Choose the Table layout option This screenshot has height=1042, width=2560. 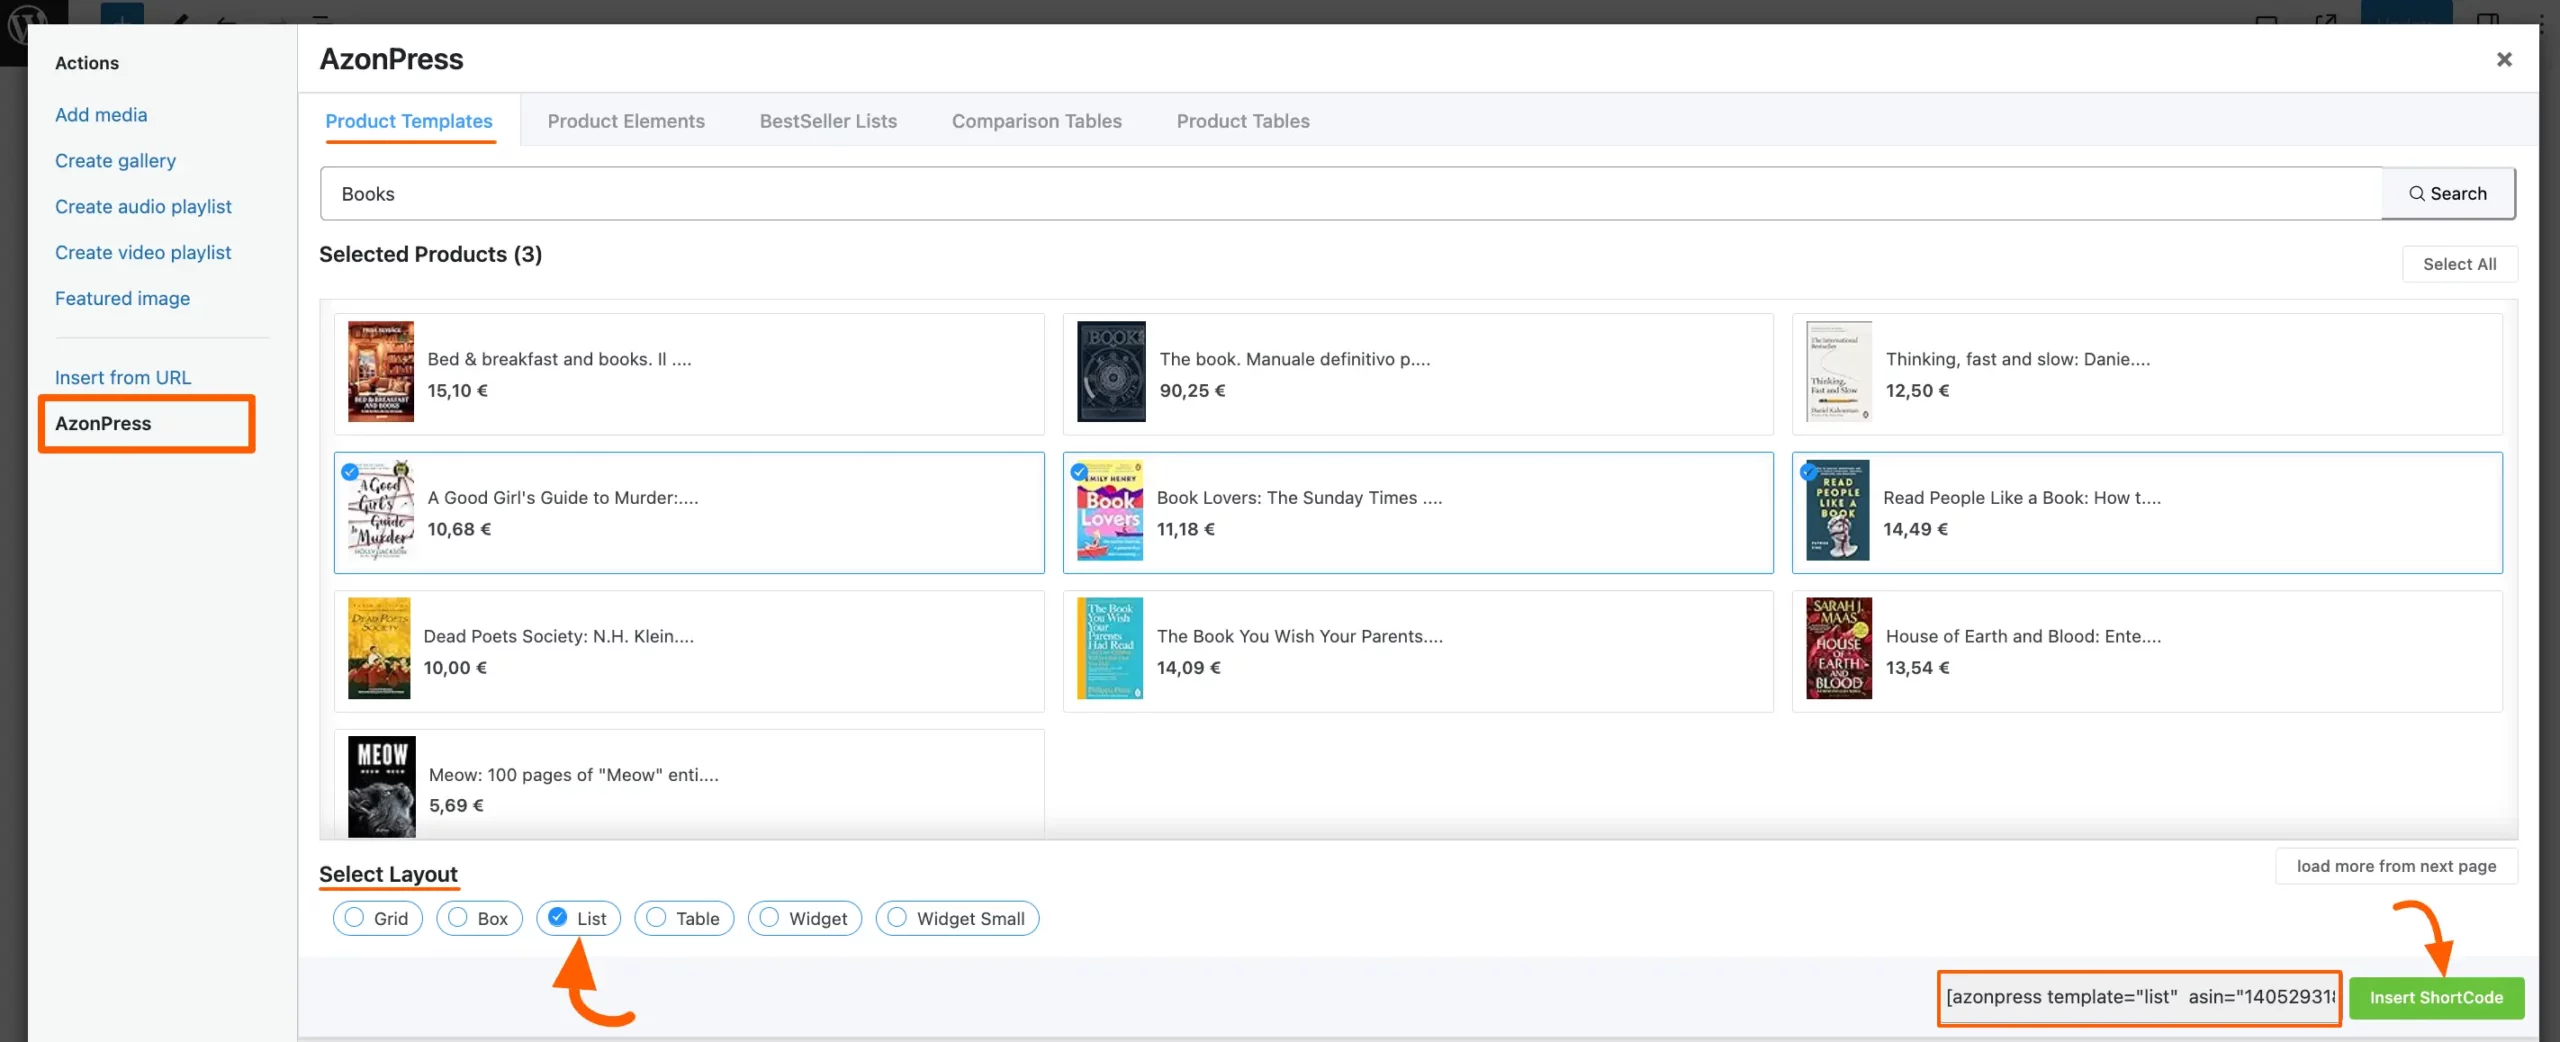656,918
